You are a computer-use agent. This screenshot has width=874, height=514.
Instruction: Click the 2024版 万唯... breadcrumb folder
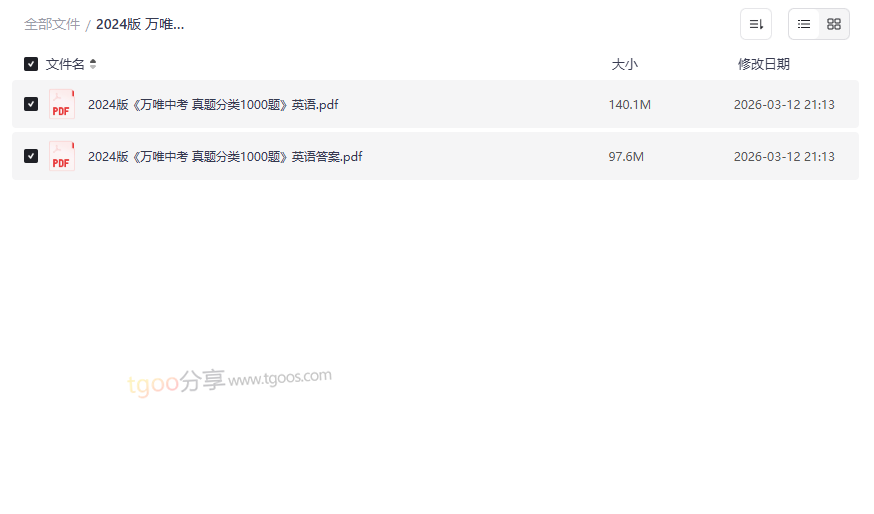point(140,25)
